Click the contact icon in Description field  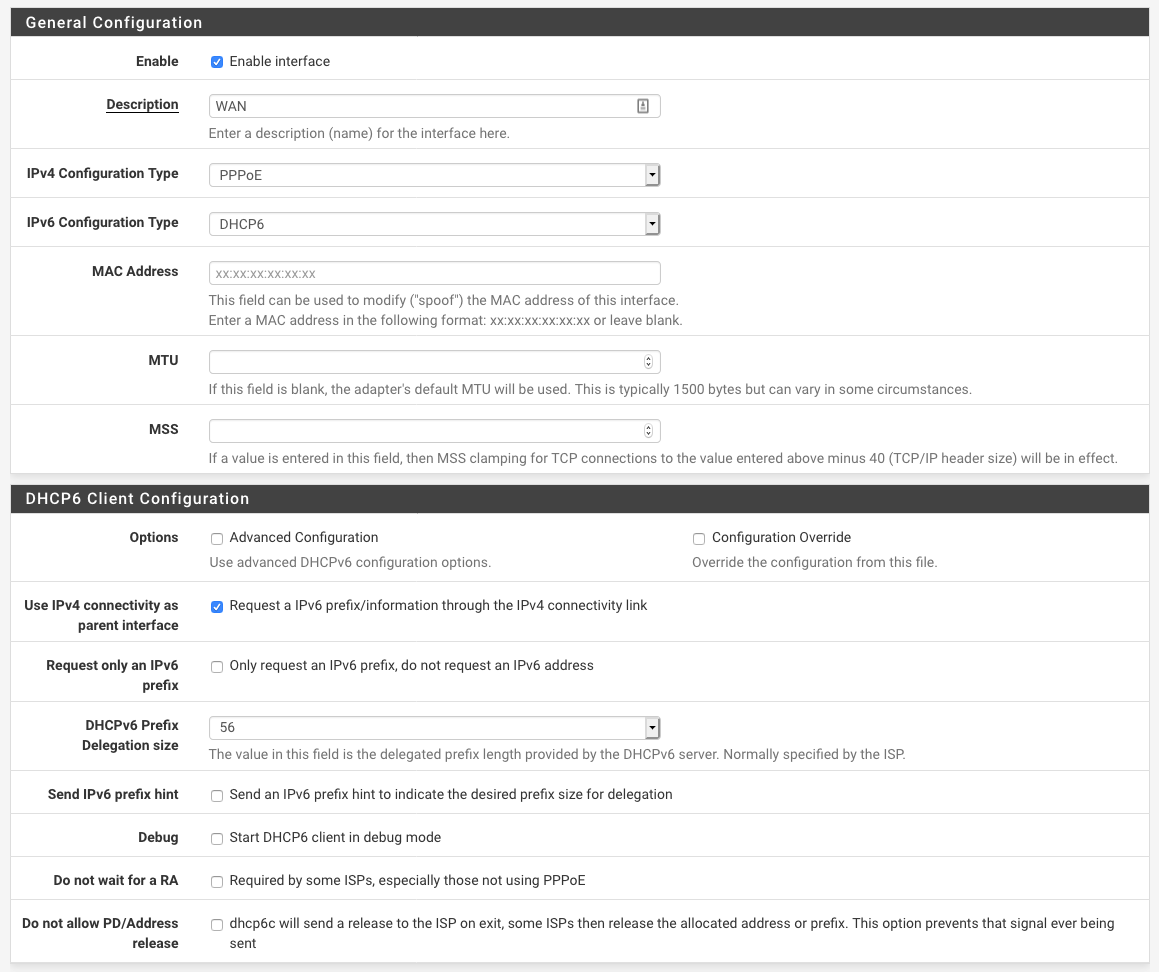click(642, 106)
